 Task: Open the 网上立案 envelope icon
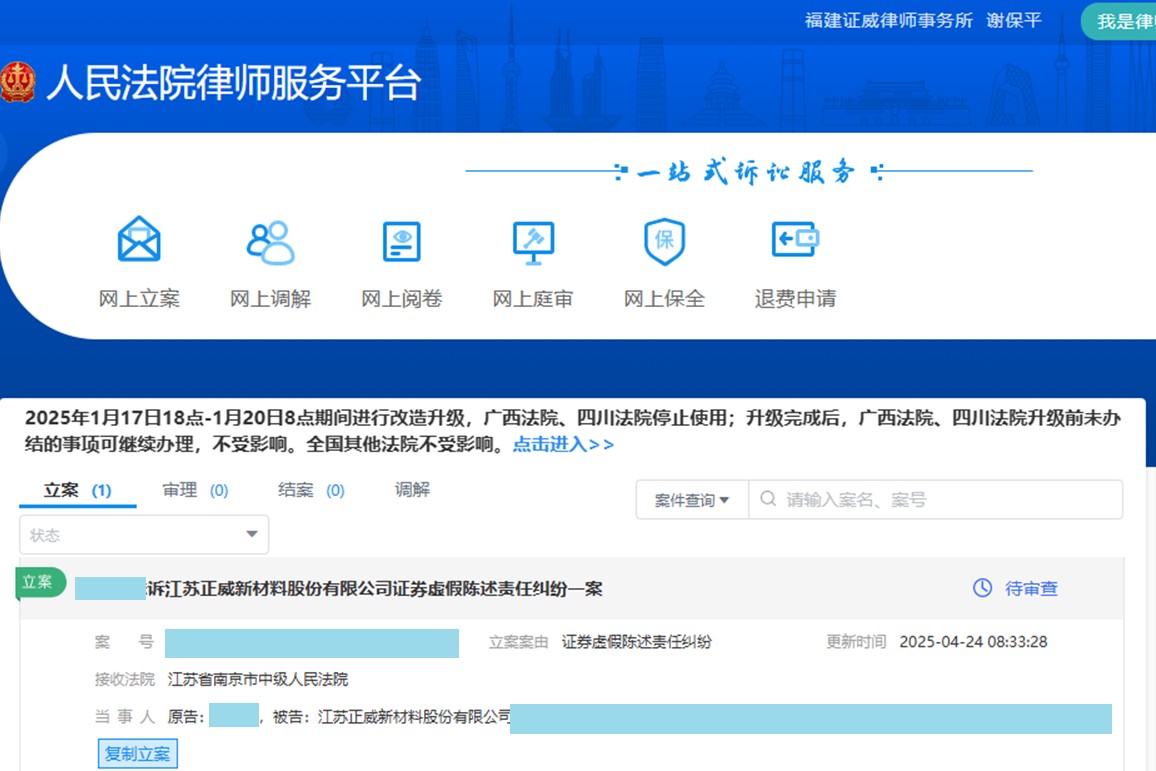pos(139,239)
